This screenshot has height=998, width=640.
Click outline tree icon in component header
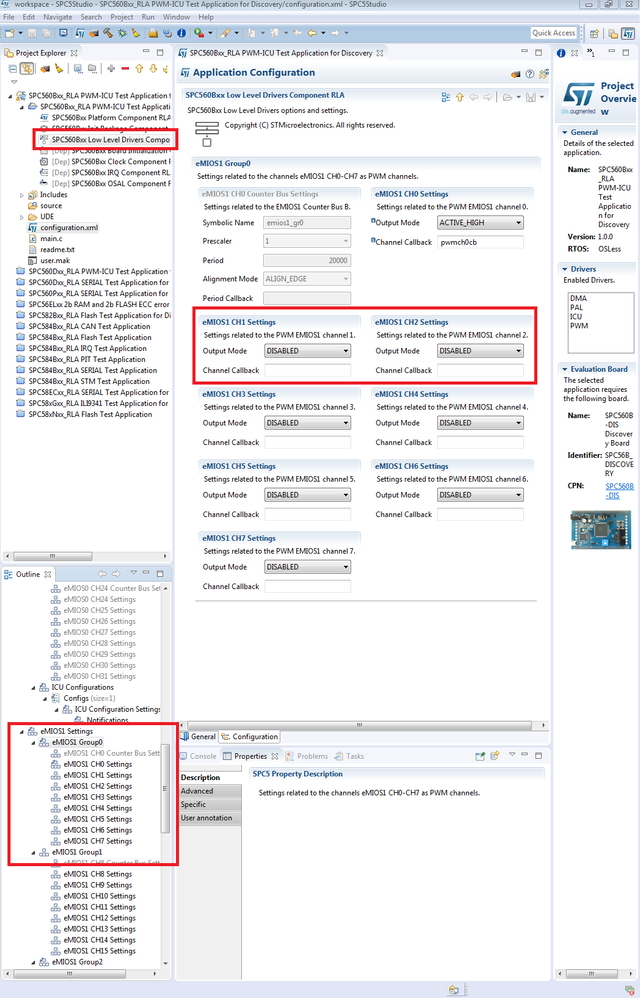(x=445, y=97)
